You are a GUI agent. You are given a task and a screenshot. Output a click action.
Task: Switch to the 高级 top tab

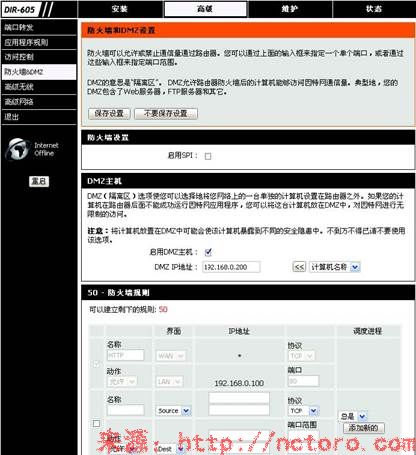(x=206, y=9)
